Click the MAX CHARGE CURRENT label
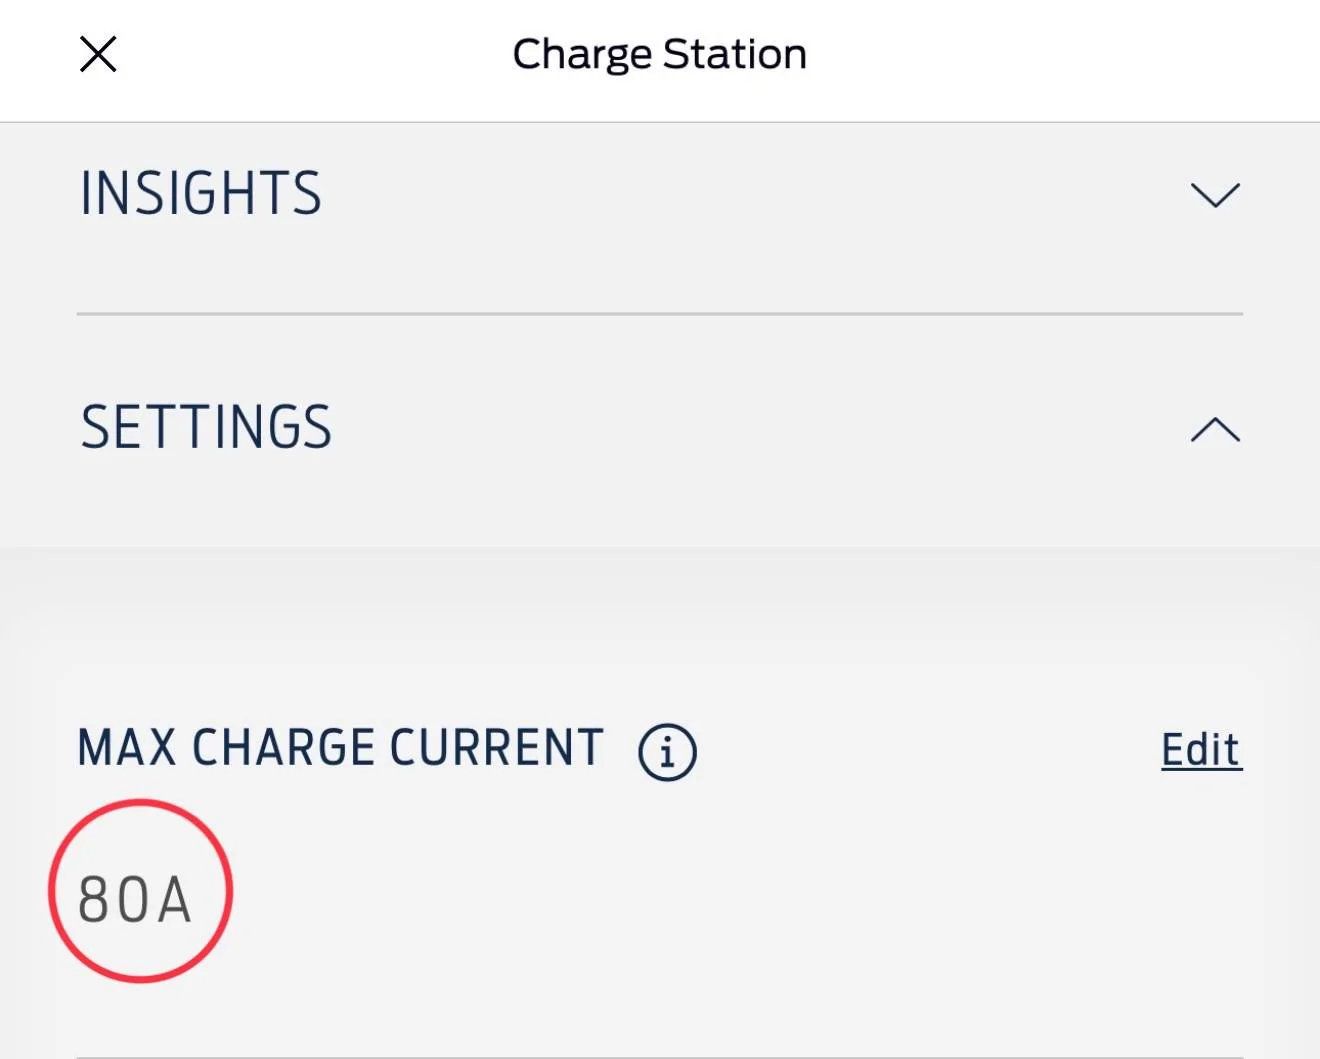 click(340, 748)
